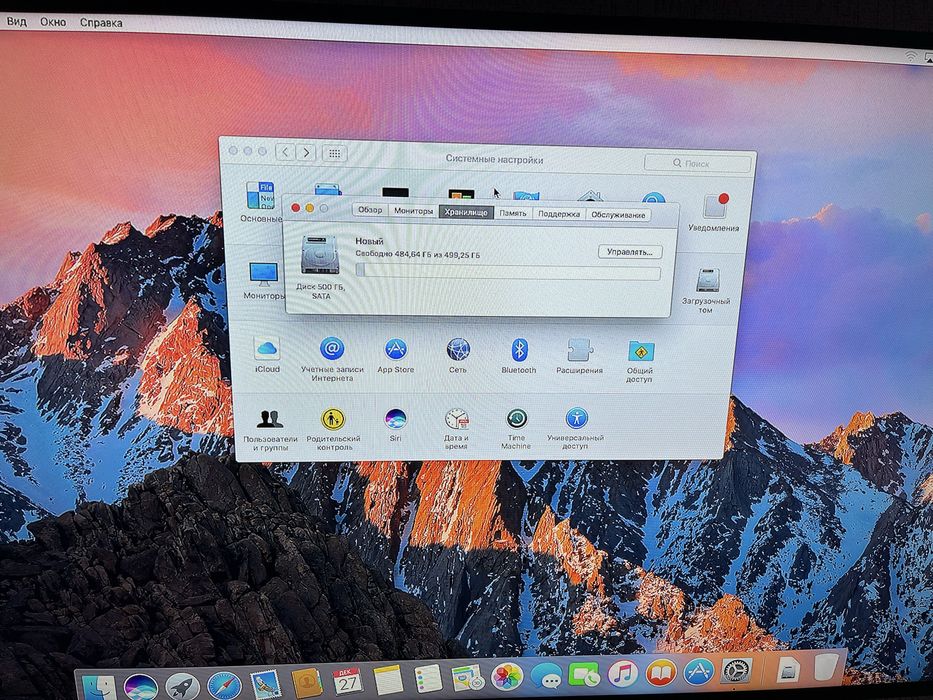
Task: Open the Trash in the Dock
Action: pyautogui.click(x=826, y=667)
